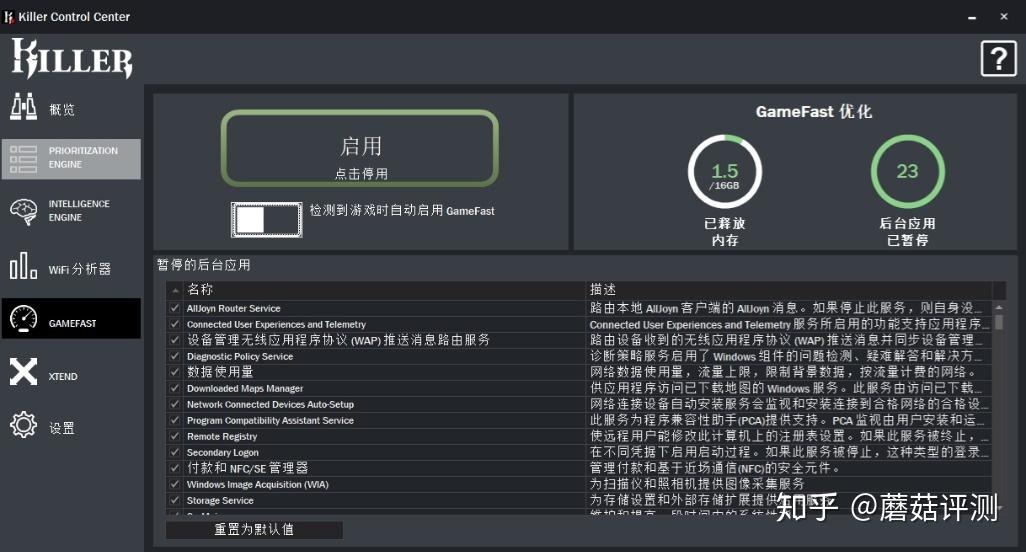Viewport: 1026px width, 552px height.
Task: Uncheck AllJoyn Router Service
Action: (x=175, y=307)
